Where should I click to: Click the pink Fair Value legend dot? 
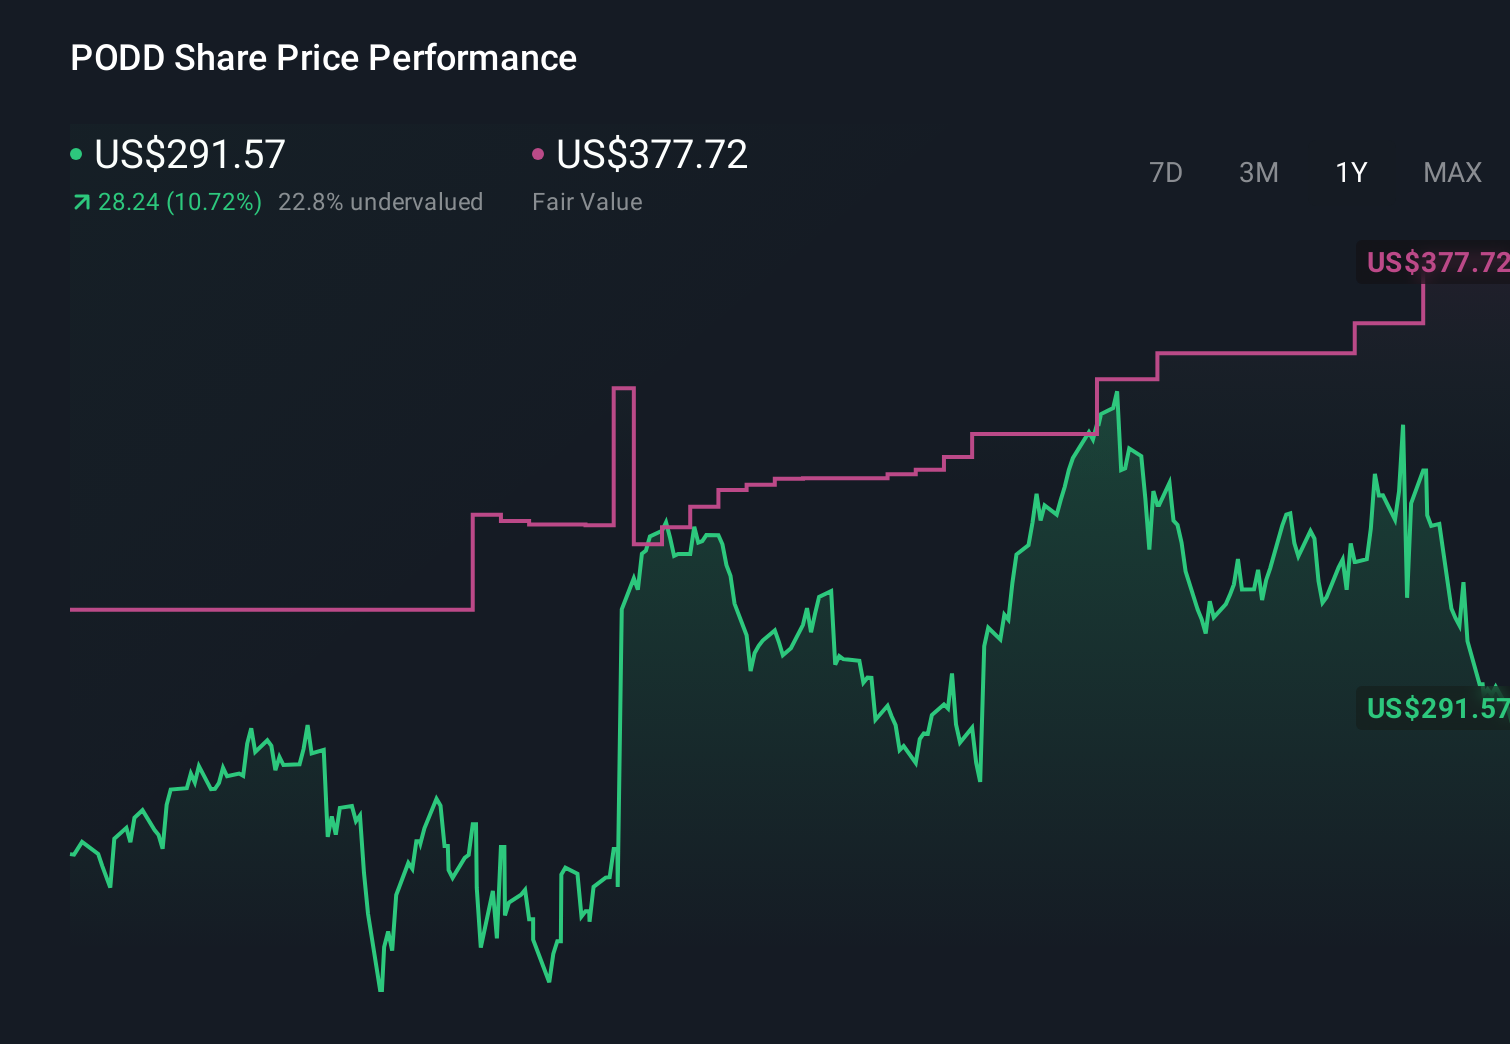pyautogui.click(x=540, y=153)
